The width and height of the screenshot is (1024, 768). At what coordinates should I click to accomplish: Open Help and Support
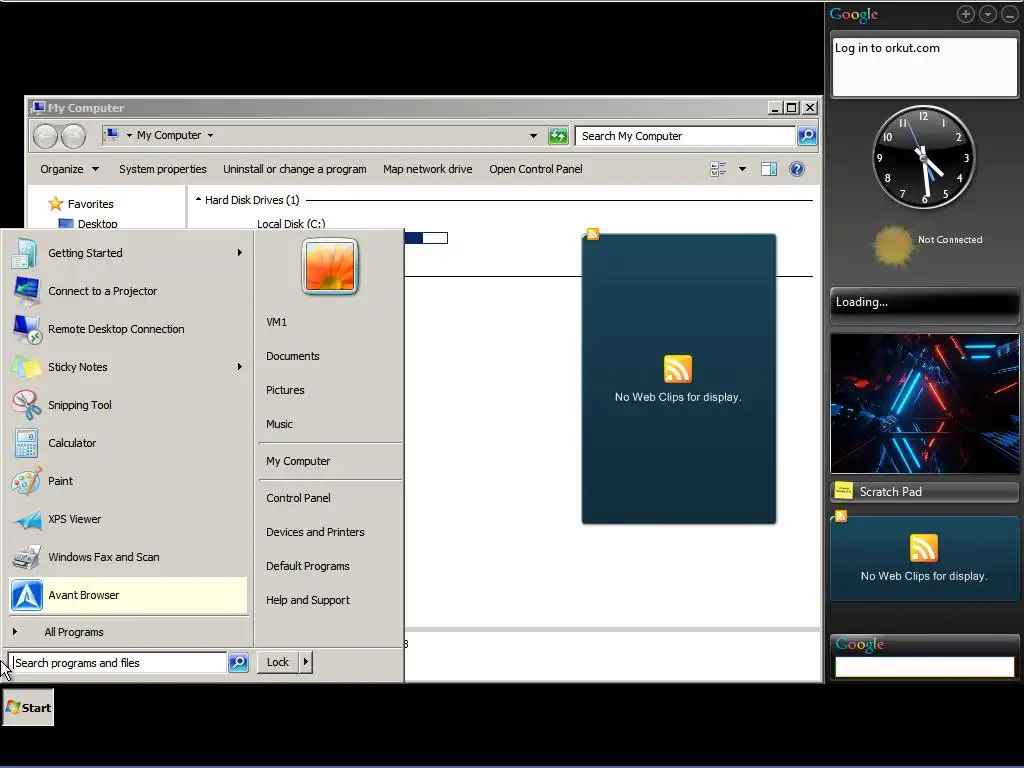click(308, 600)
